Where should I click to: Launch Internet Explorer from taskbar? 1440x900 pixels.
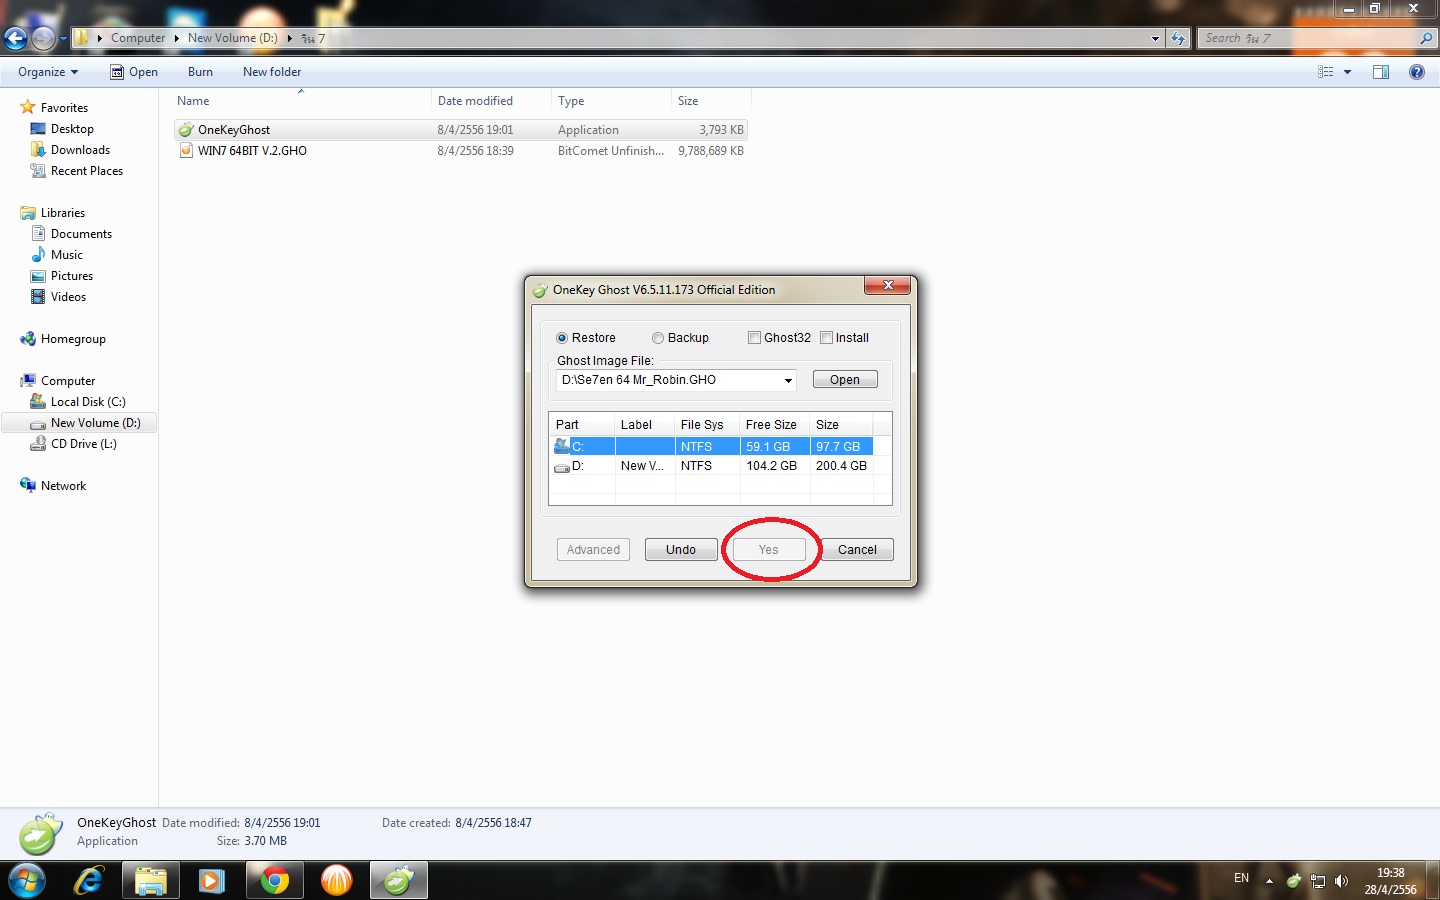click(89, 881)
